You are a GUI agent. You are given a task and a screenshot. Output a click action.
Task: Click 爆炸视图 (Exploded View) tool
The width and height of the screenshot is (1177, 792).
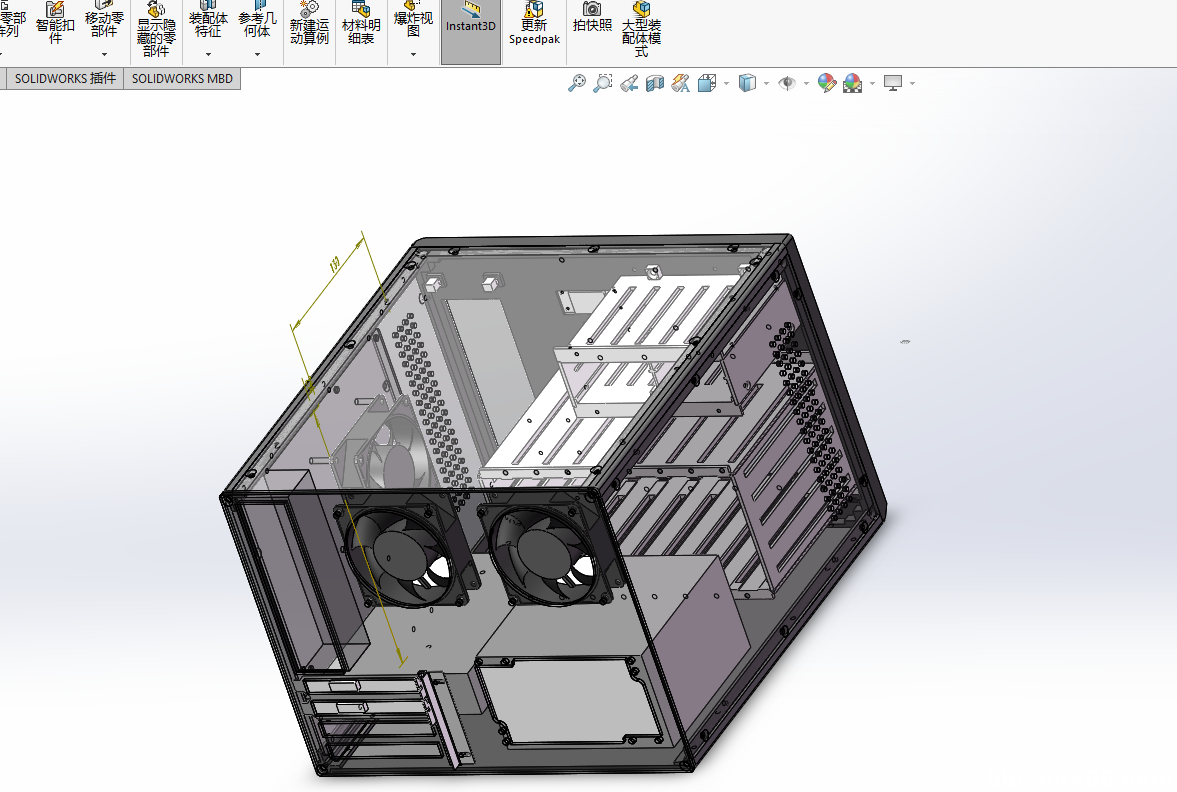point(414,20)
